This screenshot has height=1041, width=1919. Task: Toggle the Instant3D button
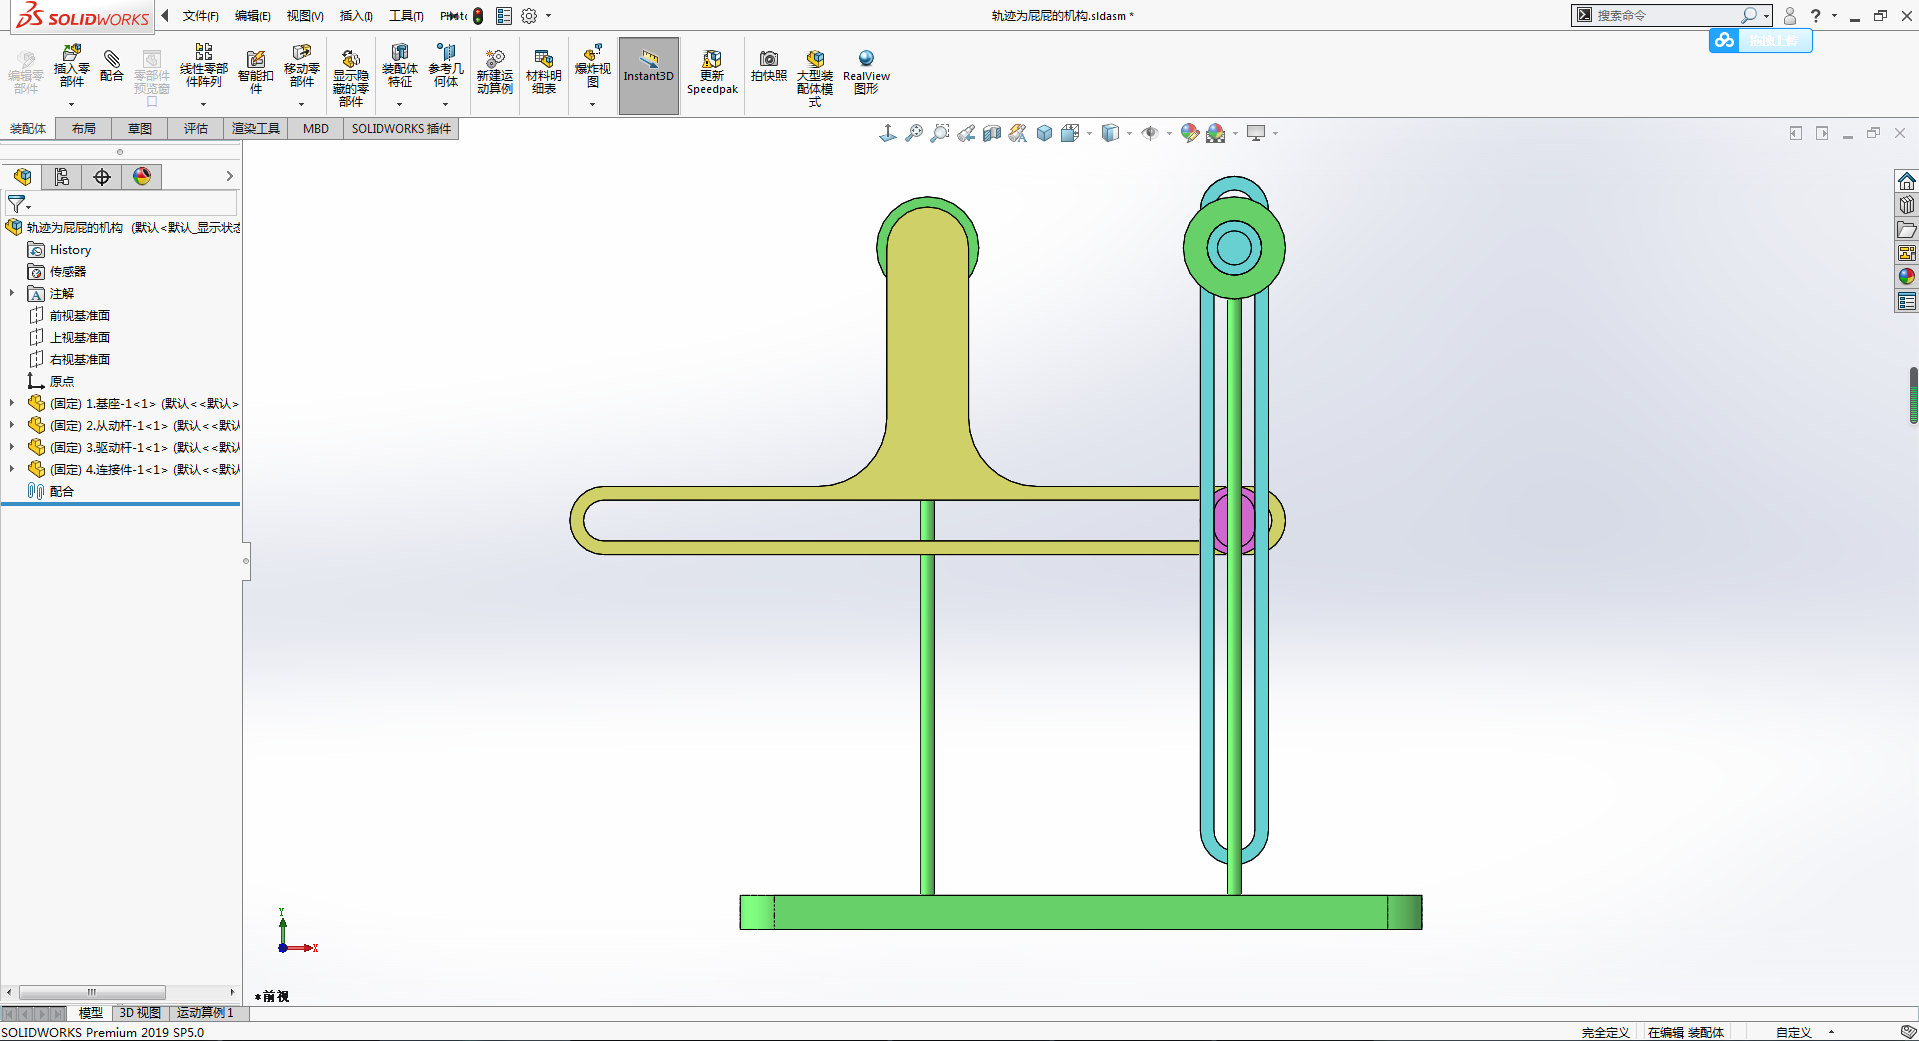coord(649,76)
